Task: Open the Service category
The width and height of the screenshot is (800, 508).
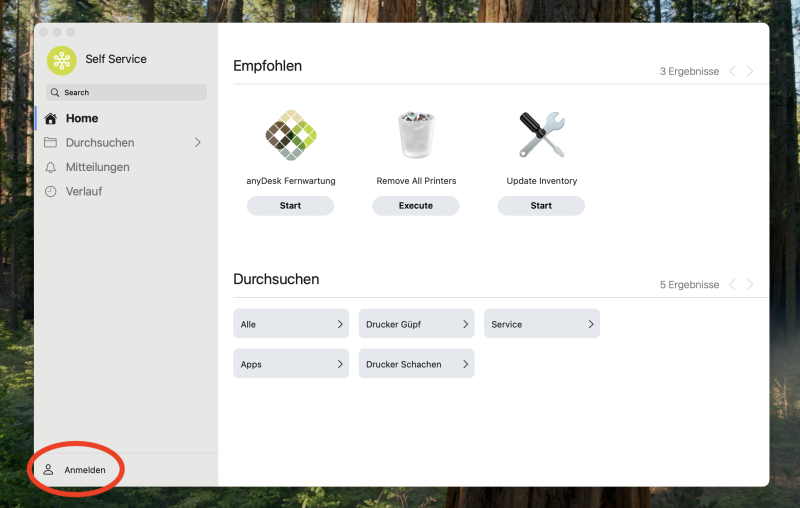Action: point(541,324)
